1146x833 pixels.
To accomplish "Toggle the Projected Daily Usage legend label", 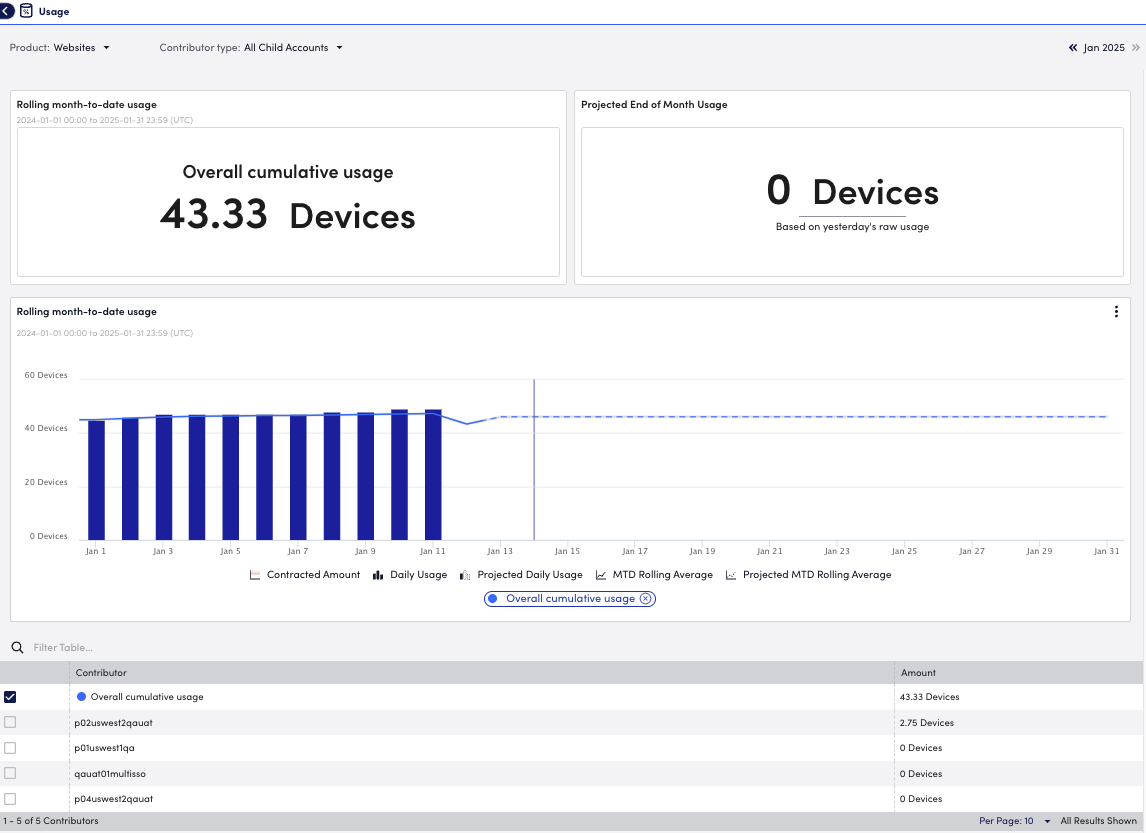I will (530, 575).
